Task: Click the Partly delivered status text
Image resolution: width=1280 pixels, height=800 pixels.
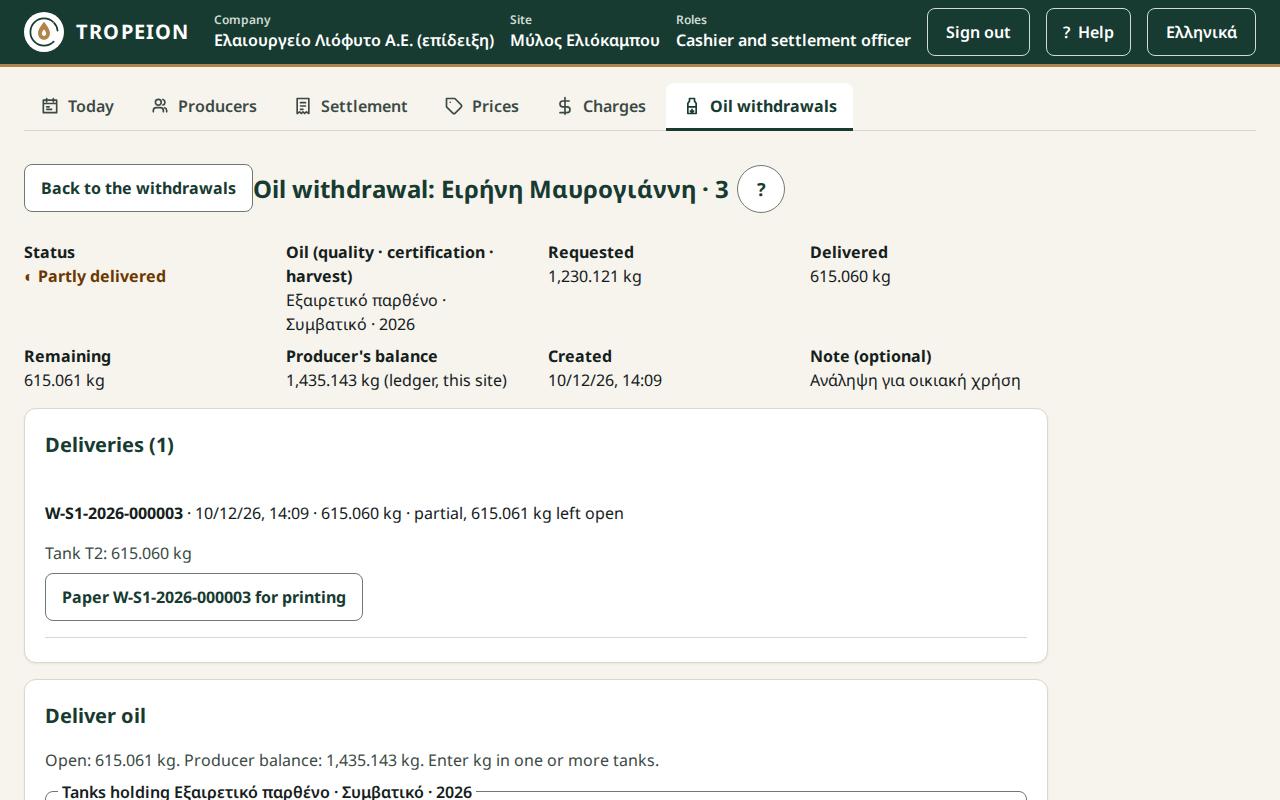Action: point(102,277)
